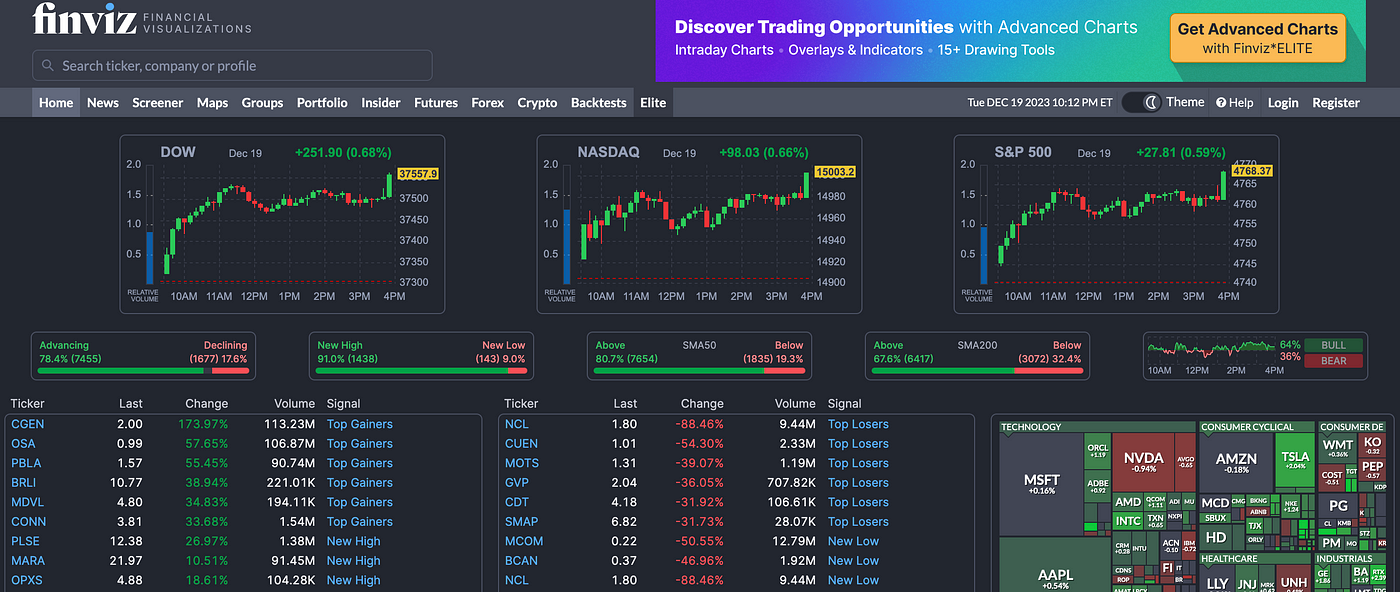Click the green BULL label
The width and height of the screenshot is (1400, 592).
pyautogui.click(x=1334, y=345)
